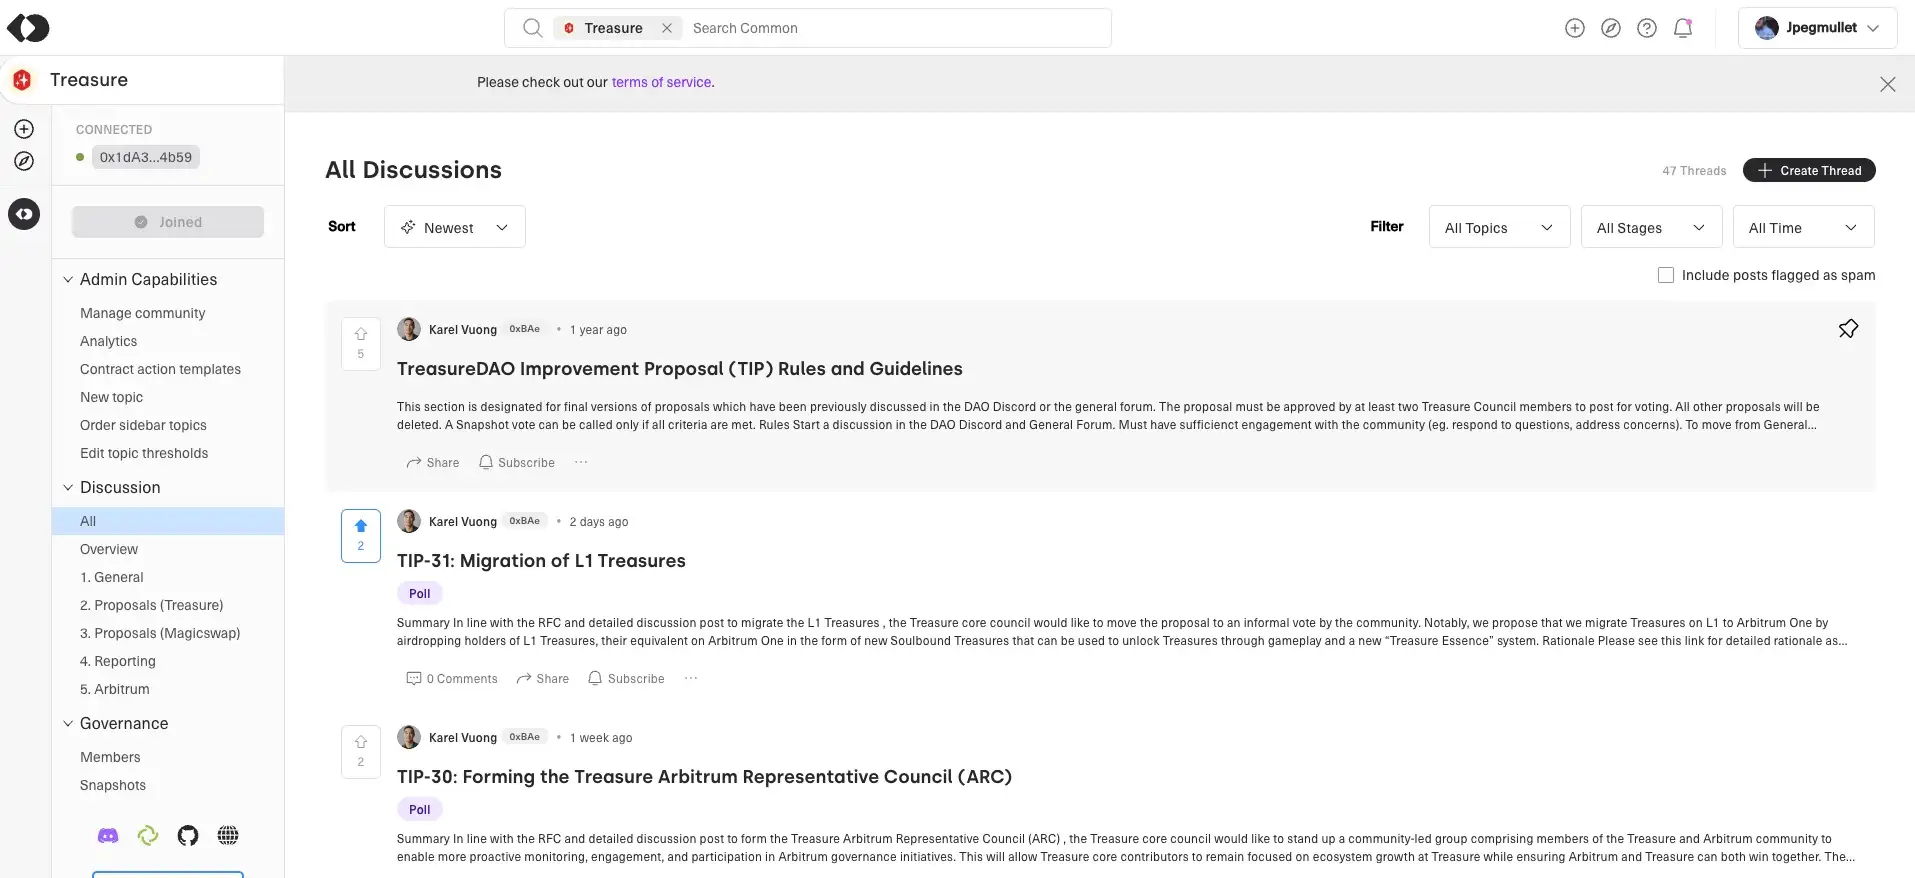This screenshot has width=1915, height=878.
Task: Upvote the TIP-30 ARC thread
Action: click(x=361, y=742)
